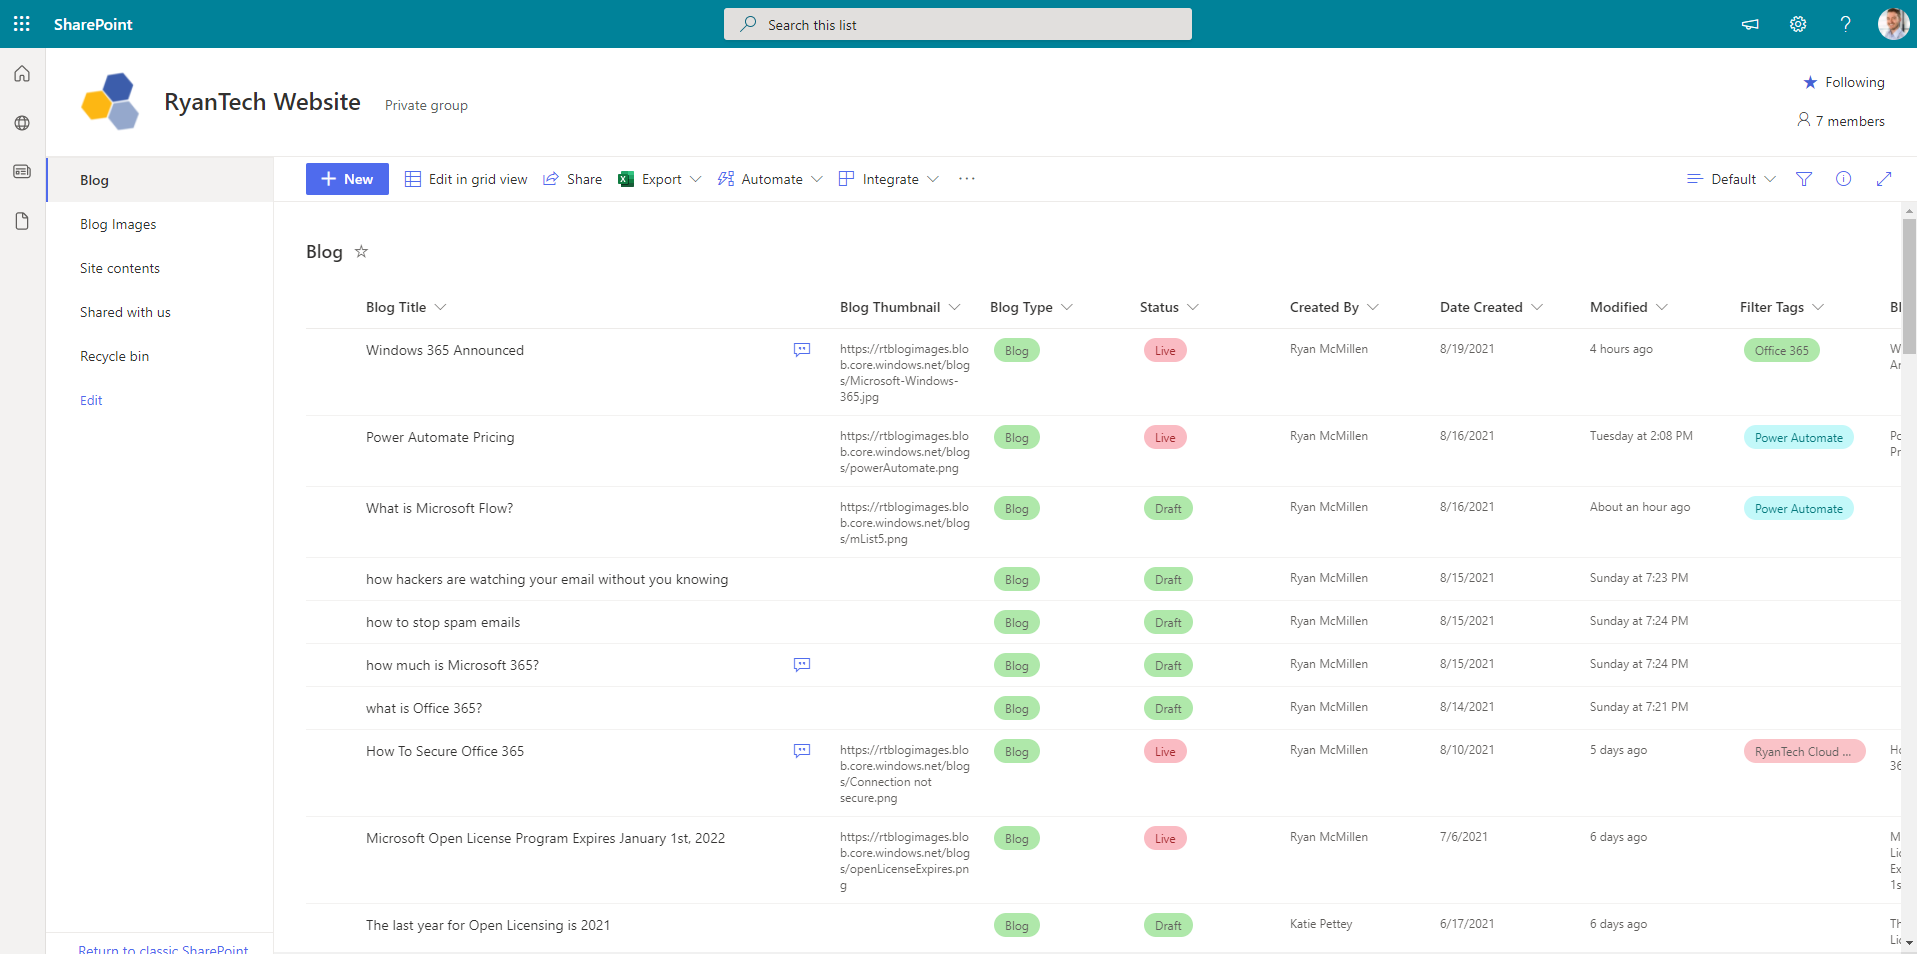The height and width of the screenshot is (954, 1917).
Task: Click the RyanTech Cloud tag pill
Action: (x=1804, y=751)
